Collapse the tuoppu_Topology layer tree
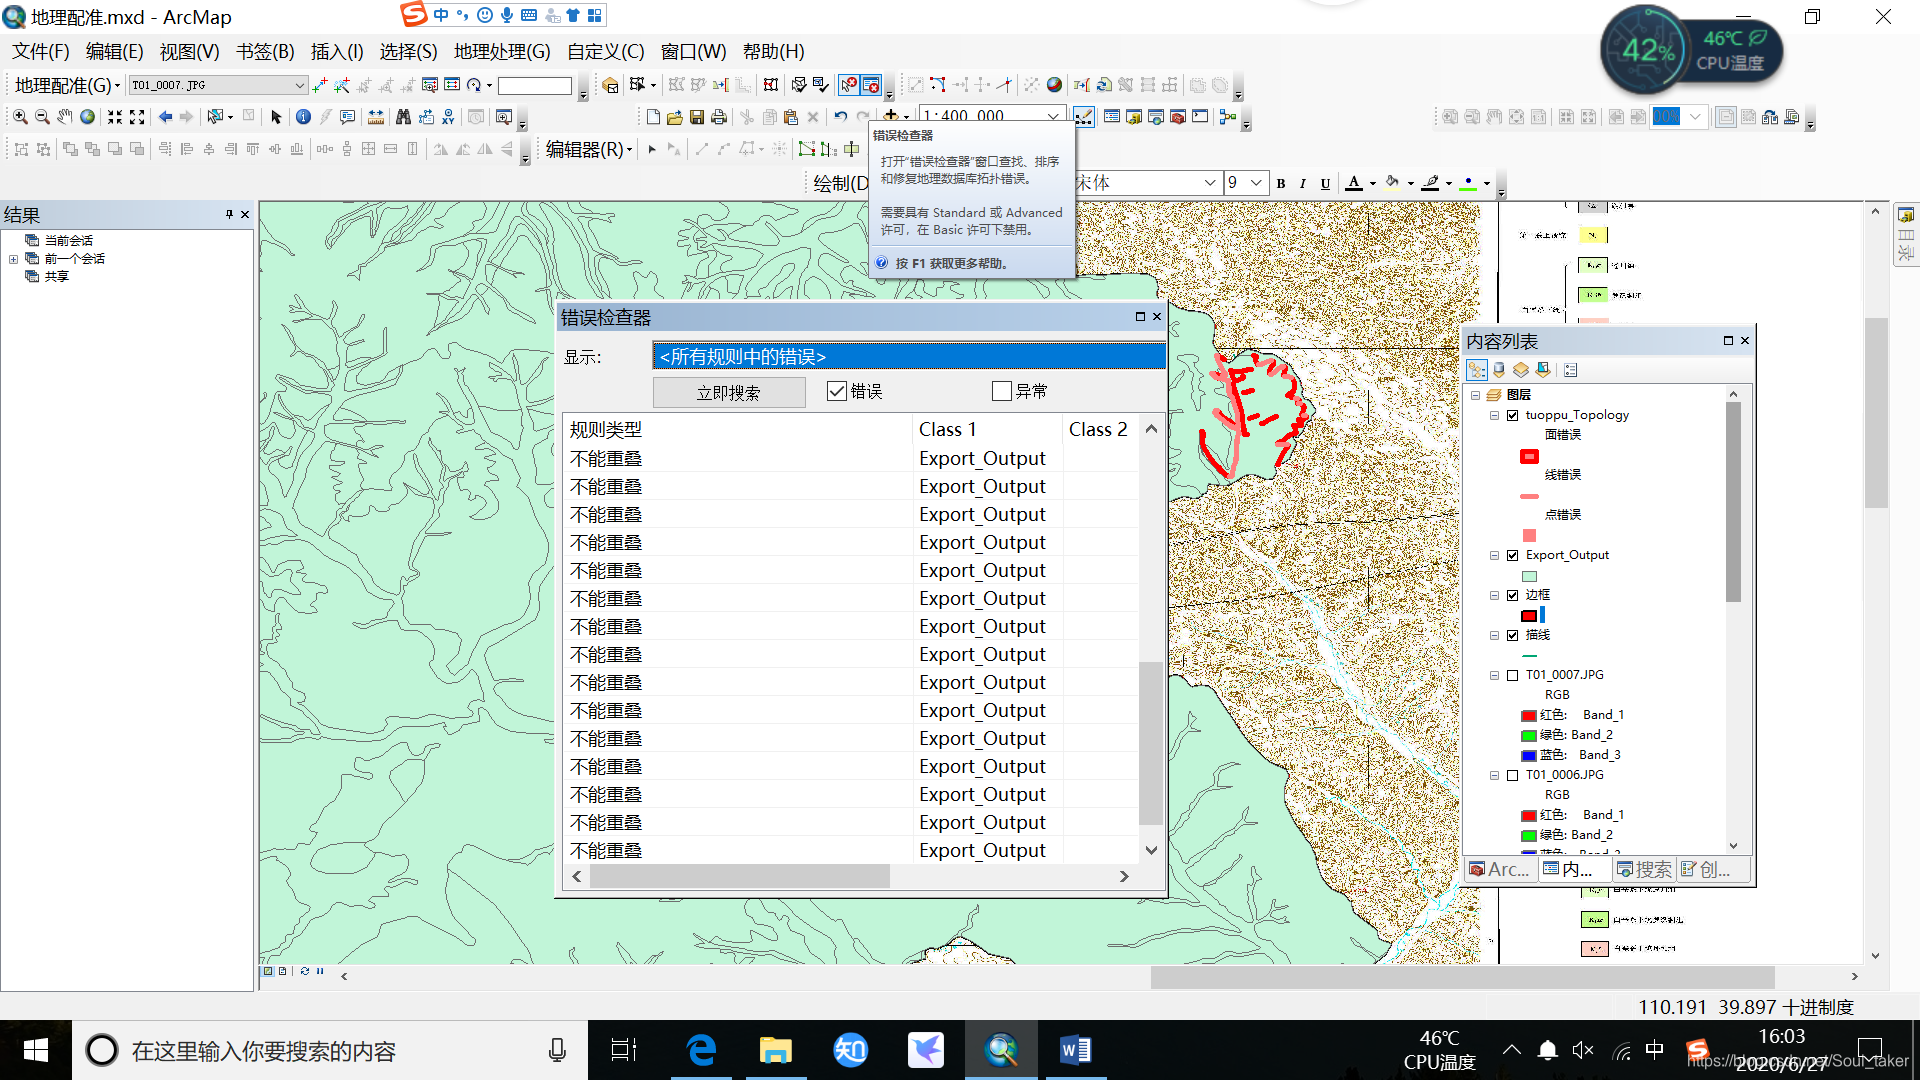The height and width of the screenshot is (1080, 1920). (1494, 415)
